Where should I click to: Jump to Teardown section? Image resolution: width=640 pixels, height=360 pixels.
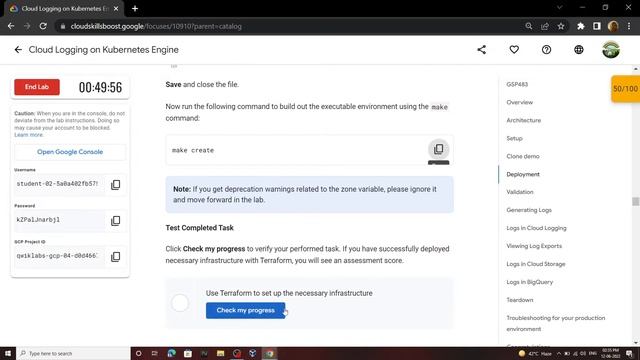520,300
